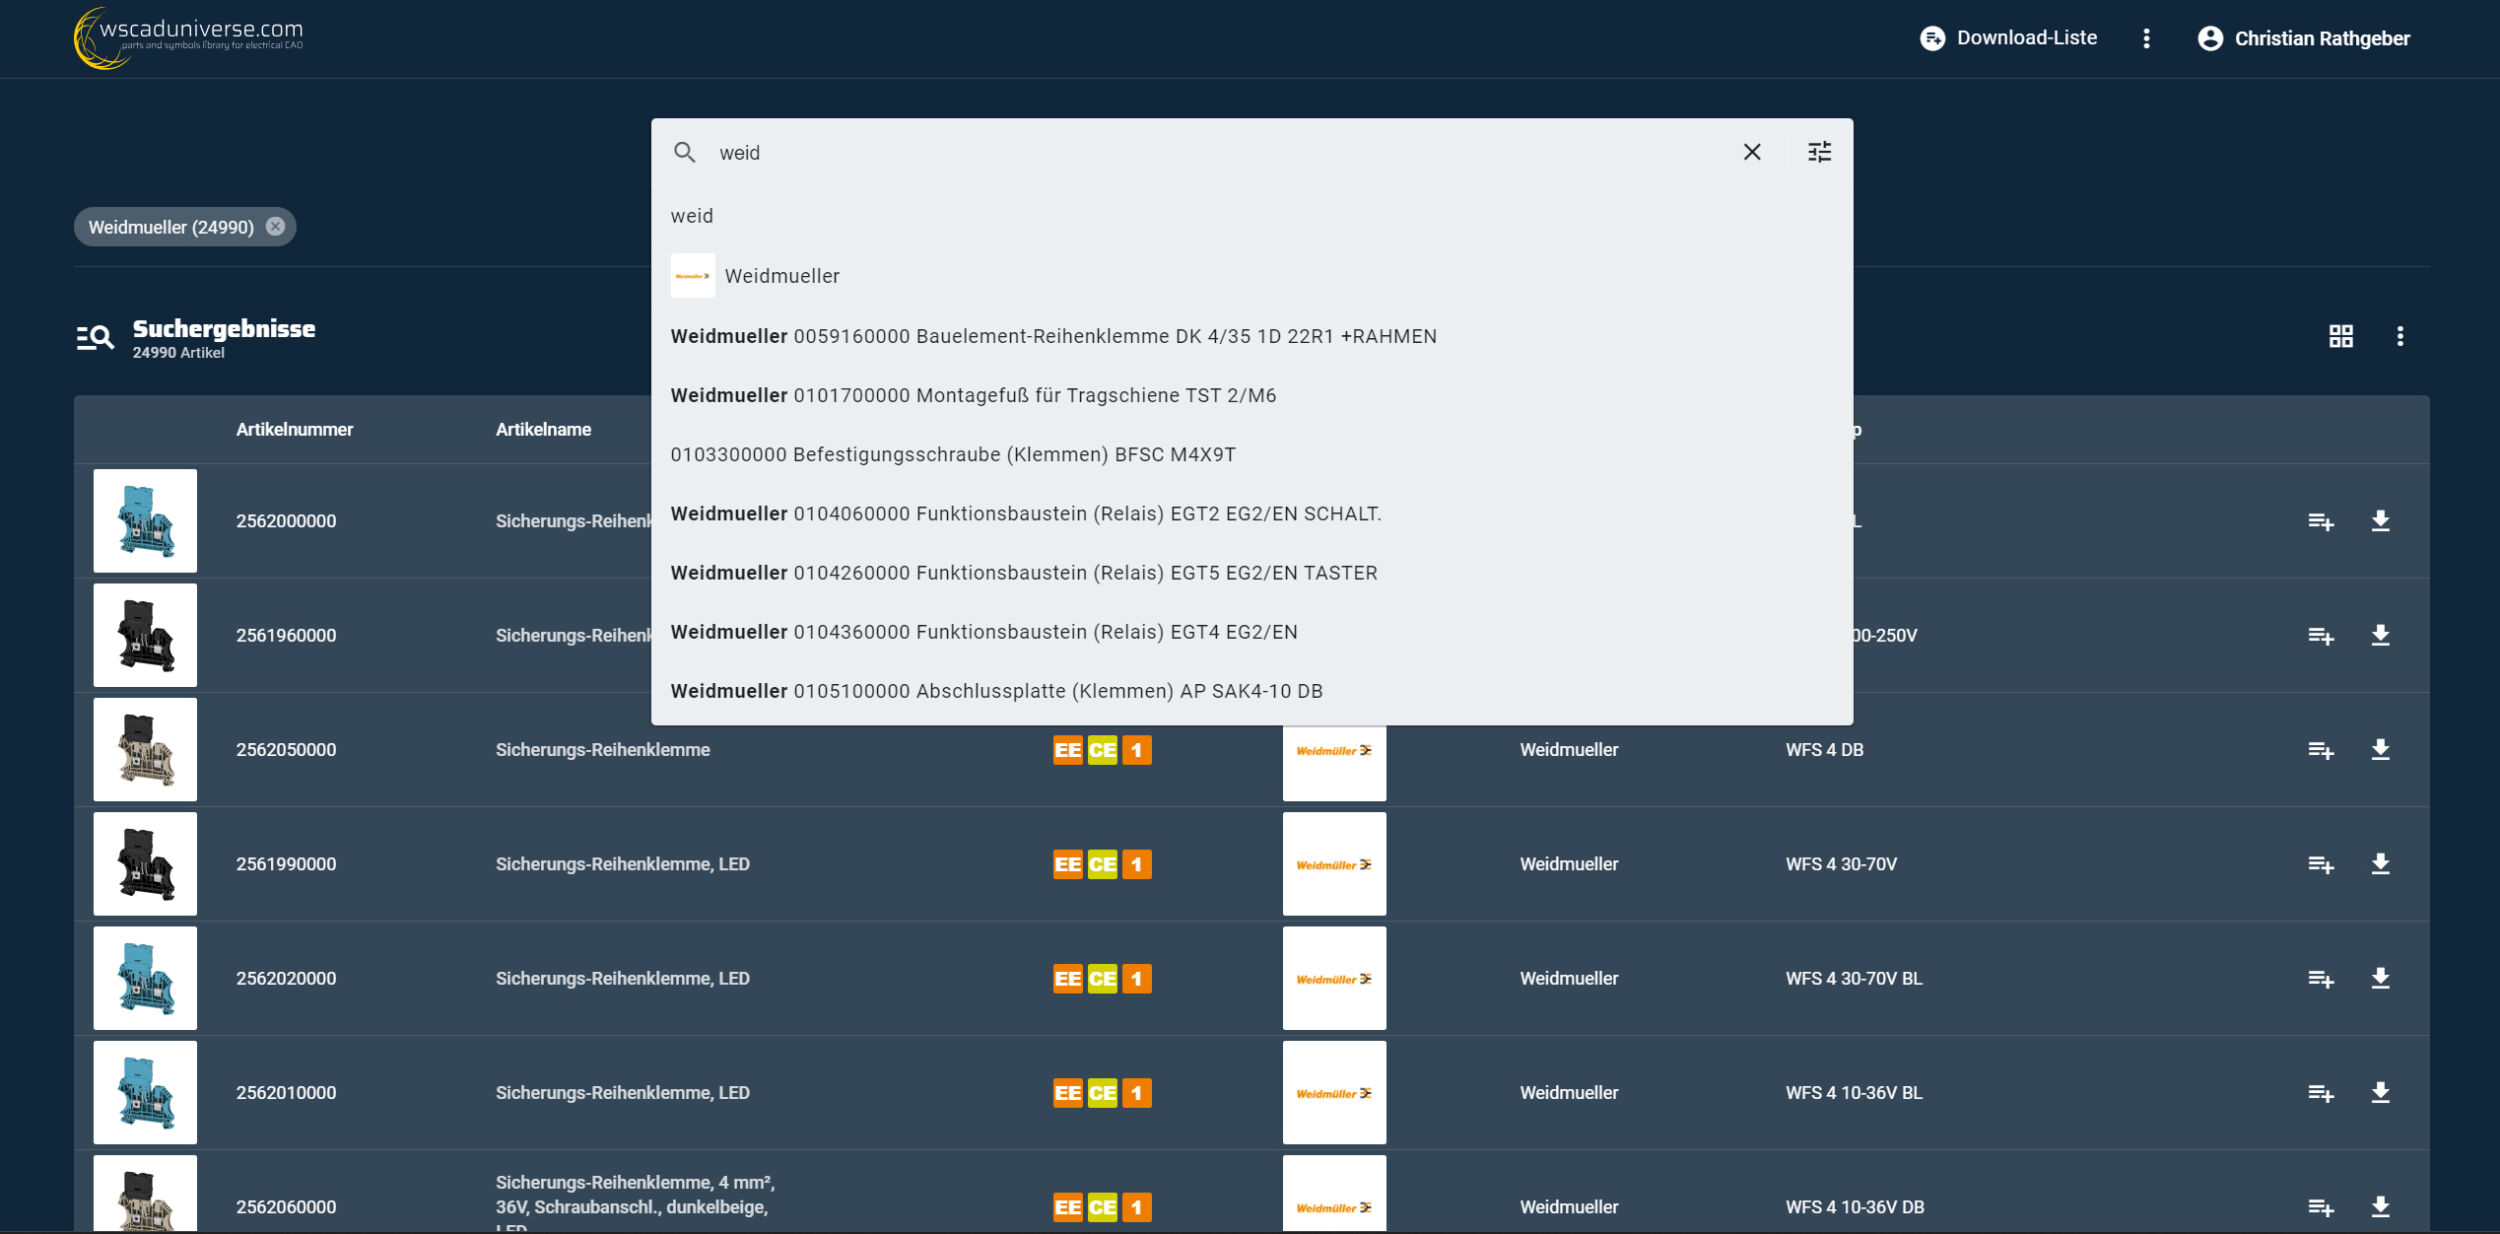
Task: Download article 2562000000
Action: pos(2380,521)
